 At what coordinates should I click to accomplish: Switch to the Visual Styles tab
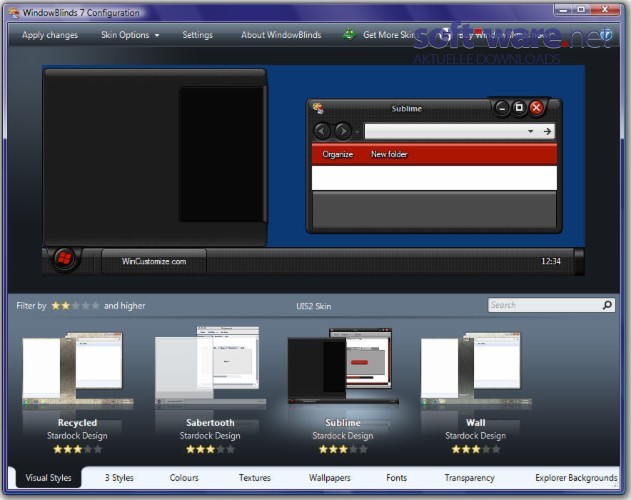click(48, 478)
